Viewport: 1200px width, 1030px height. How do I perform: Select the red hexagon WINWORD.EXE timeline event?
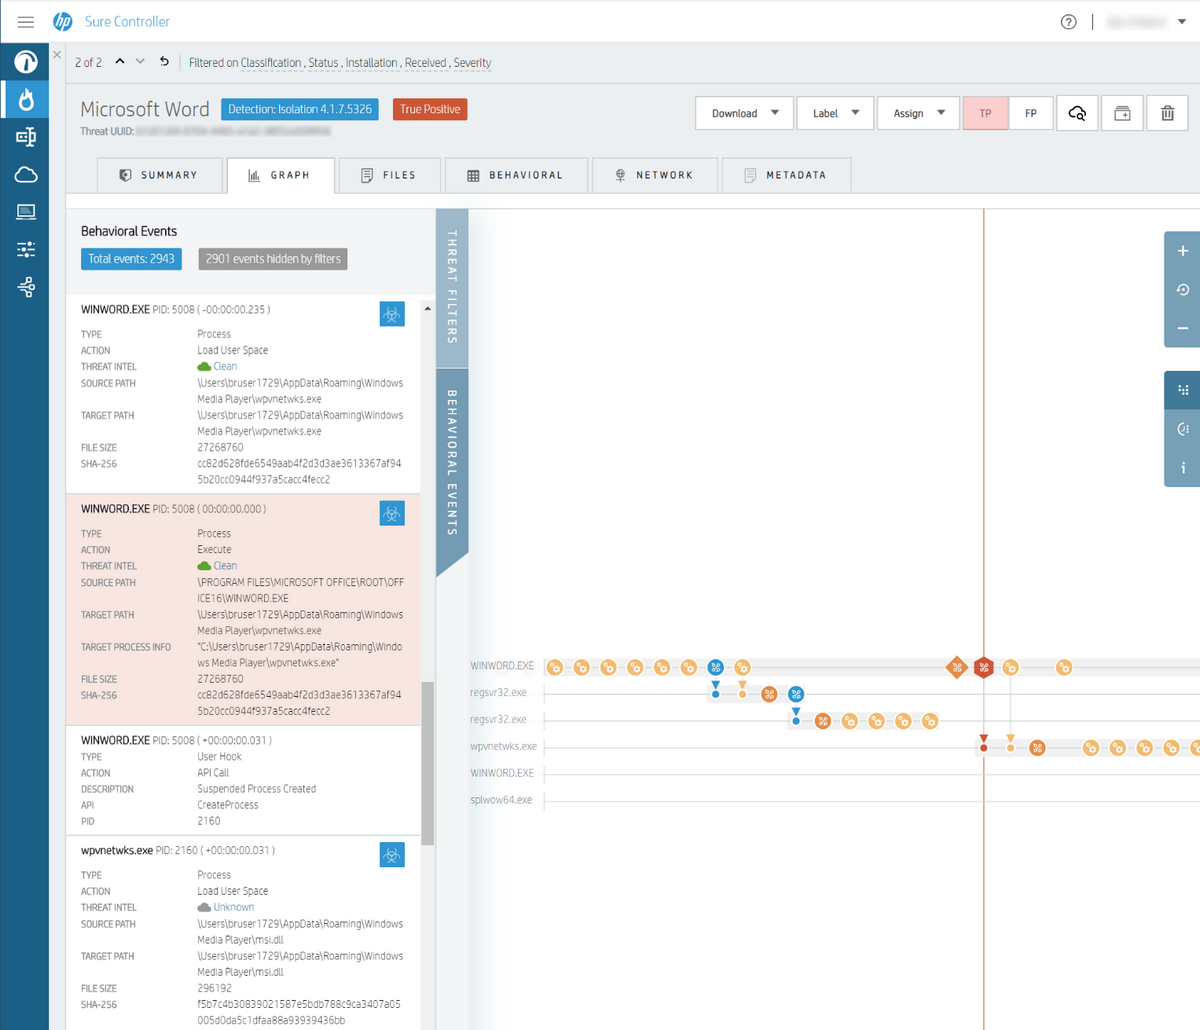[984, 667]
